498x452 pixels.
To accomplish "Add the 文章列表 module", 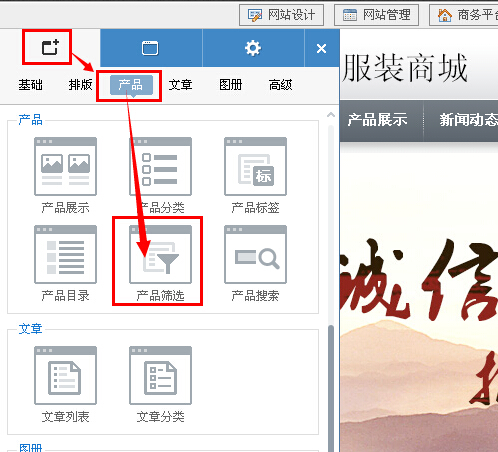I will point(65,385).
